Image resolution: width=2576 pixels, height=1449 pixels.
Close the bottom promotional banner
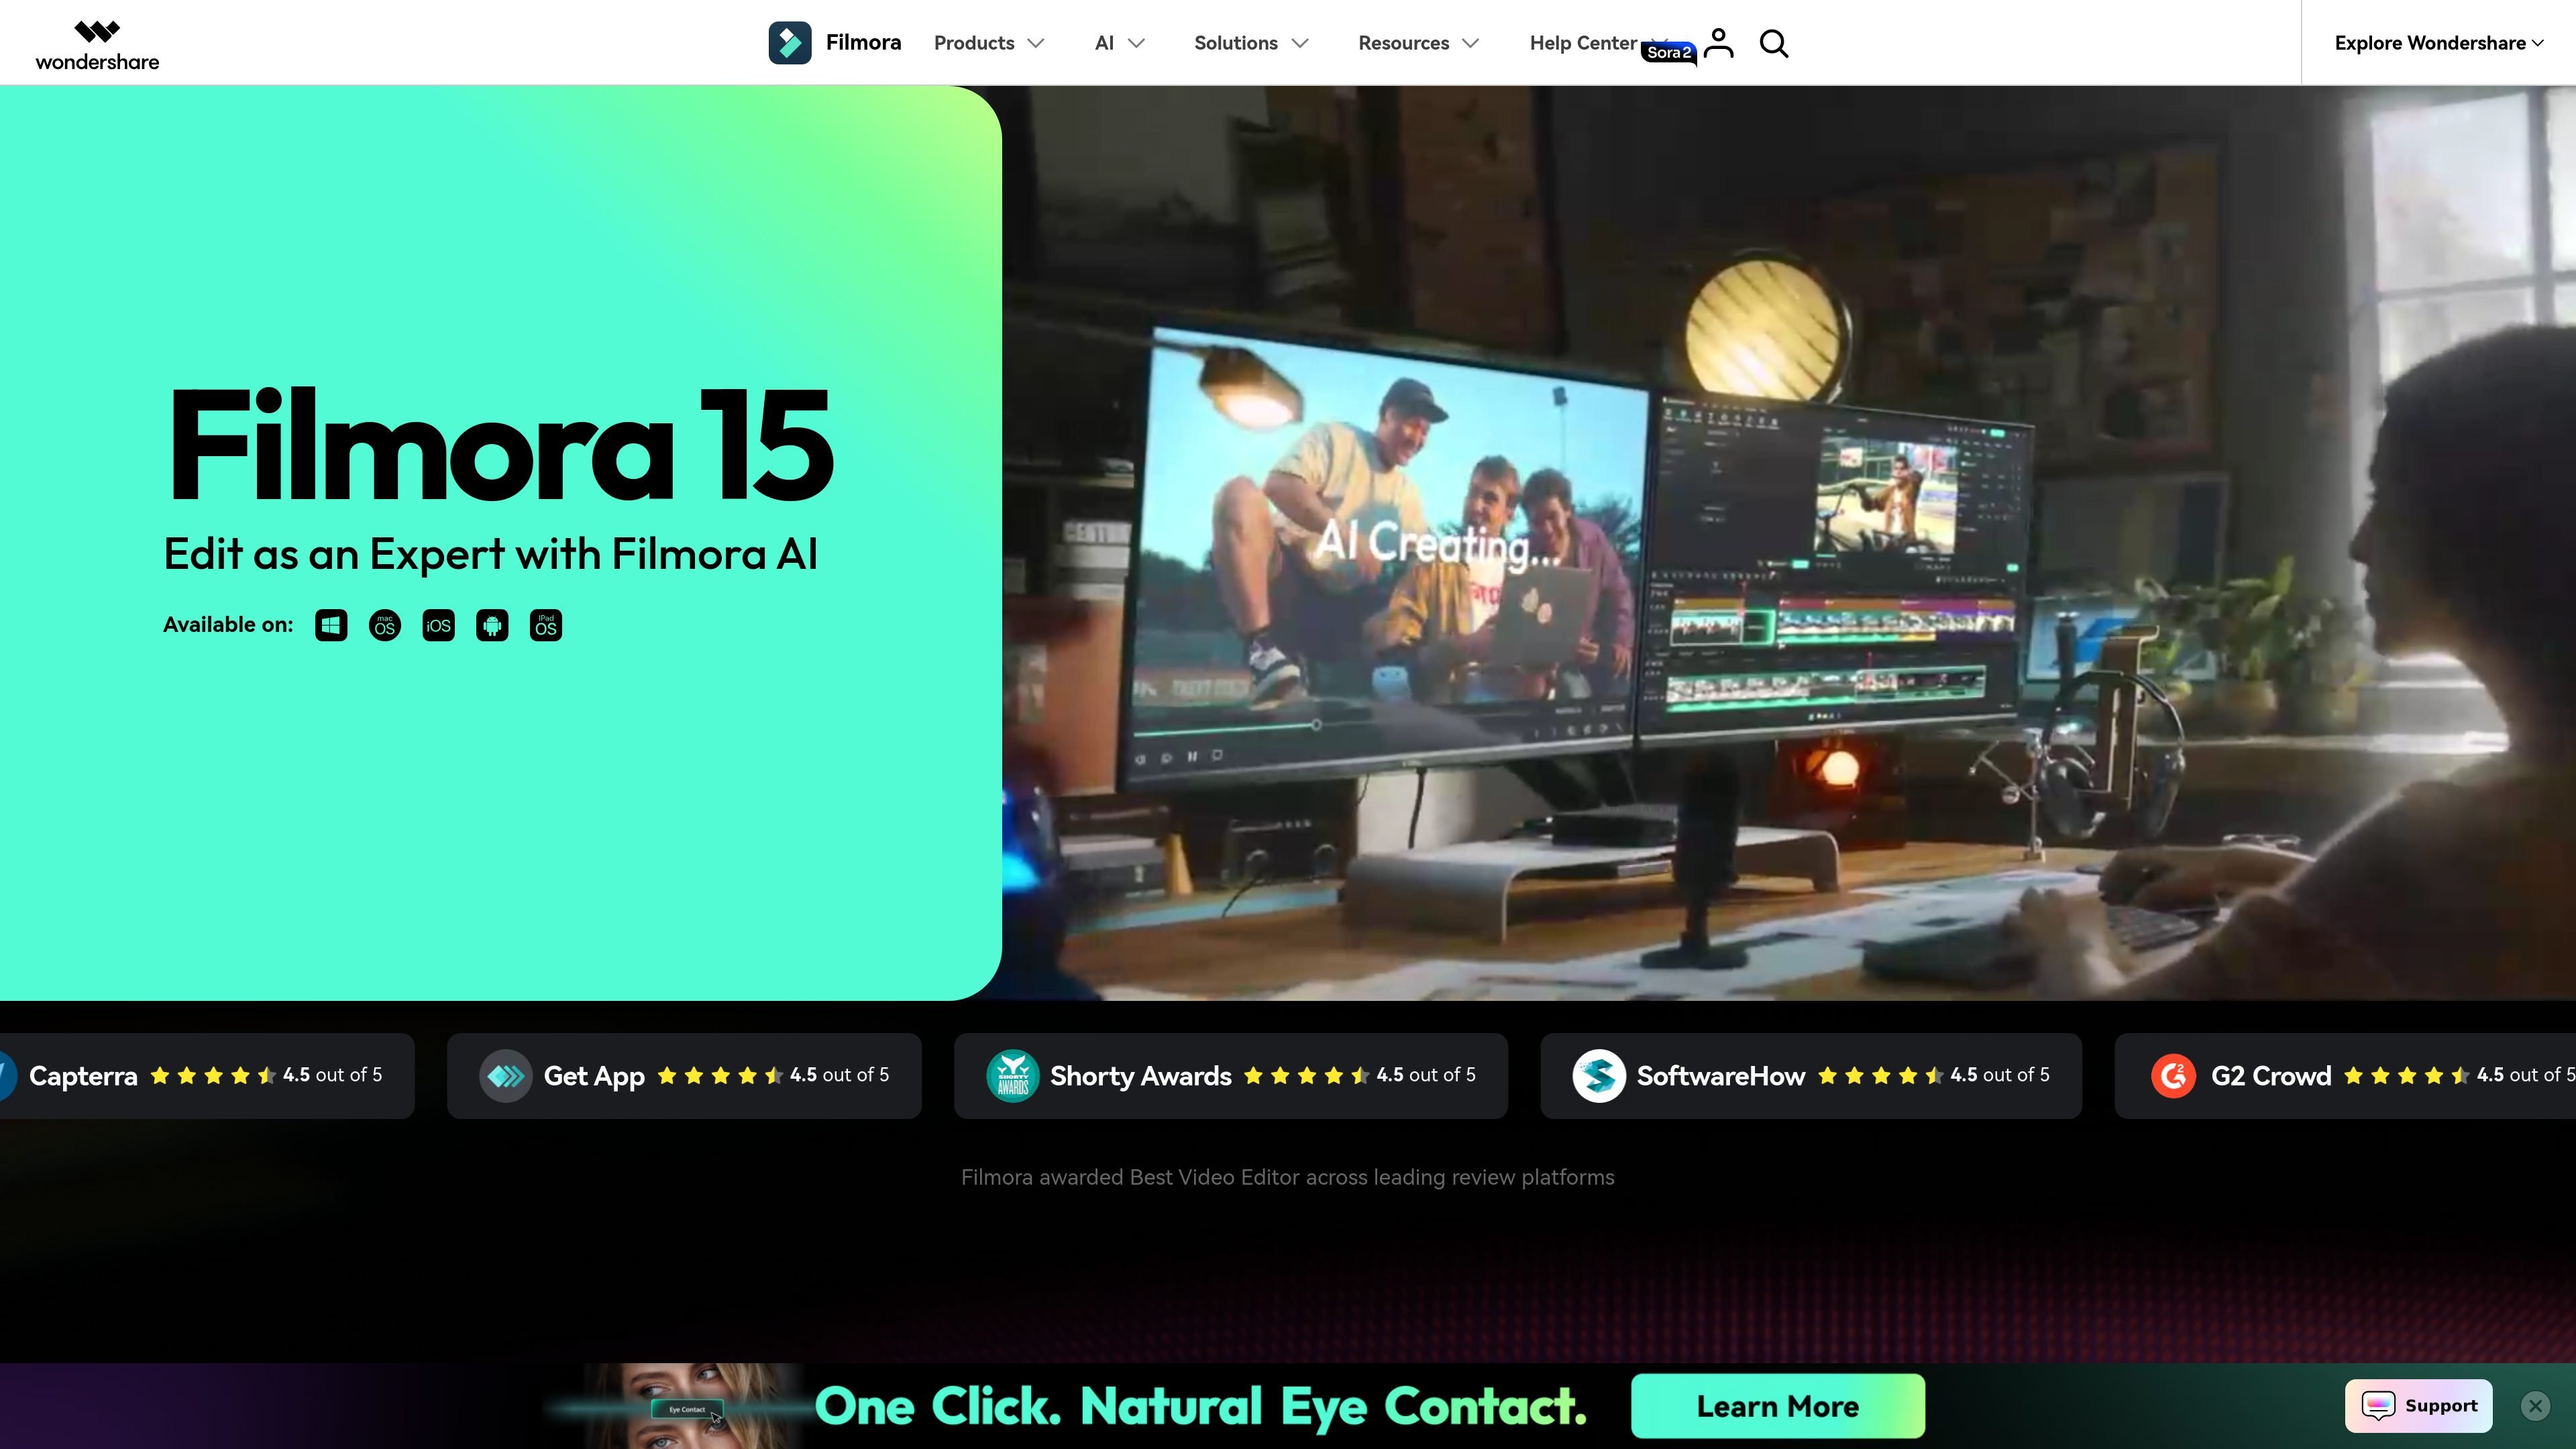pos(2535,1406)
